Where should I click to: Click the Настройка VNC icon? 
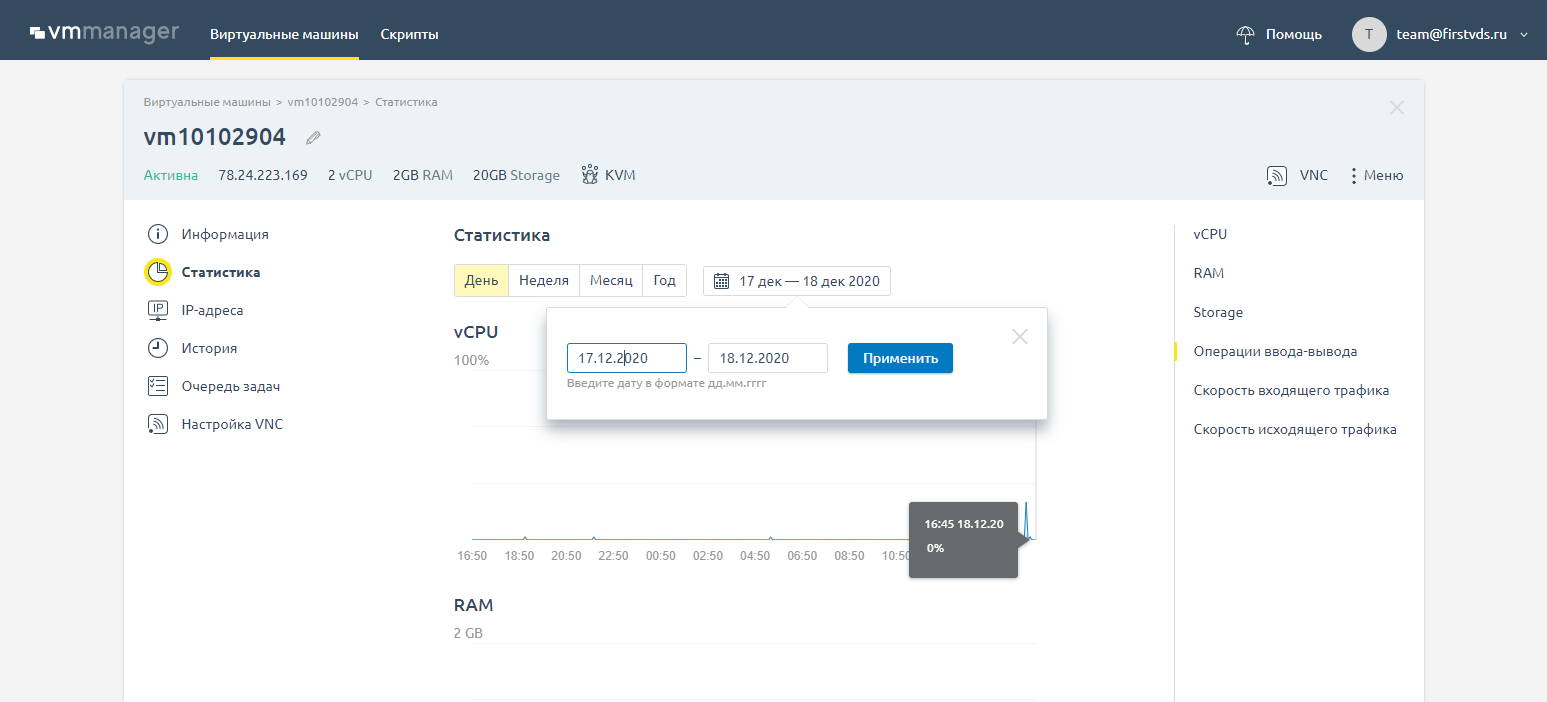(x=157, y=424)
